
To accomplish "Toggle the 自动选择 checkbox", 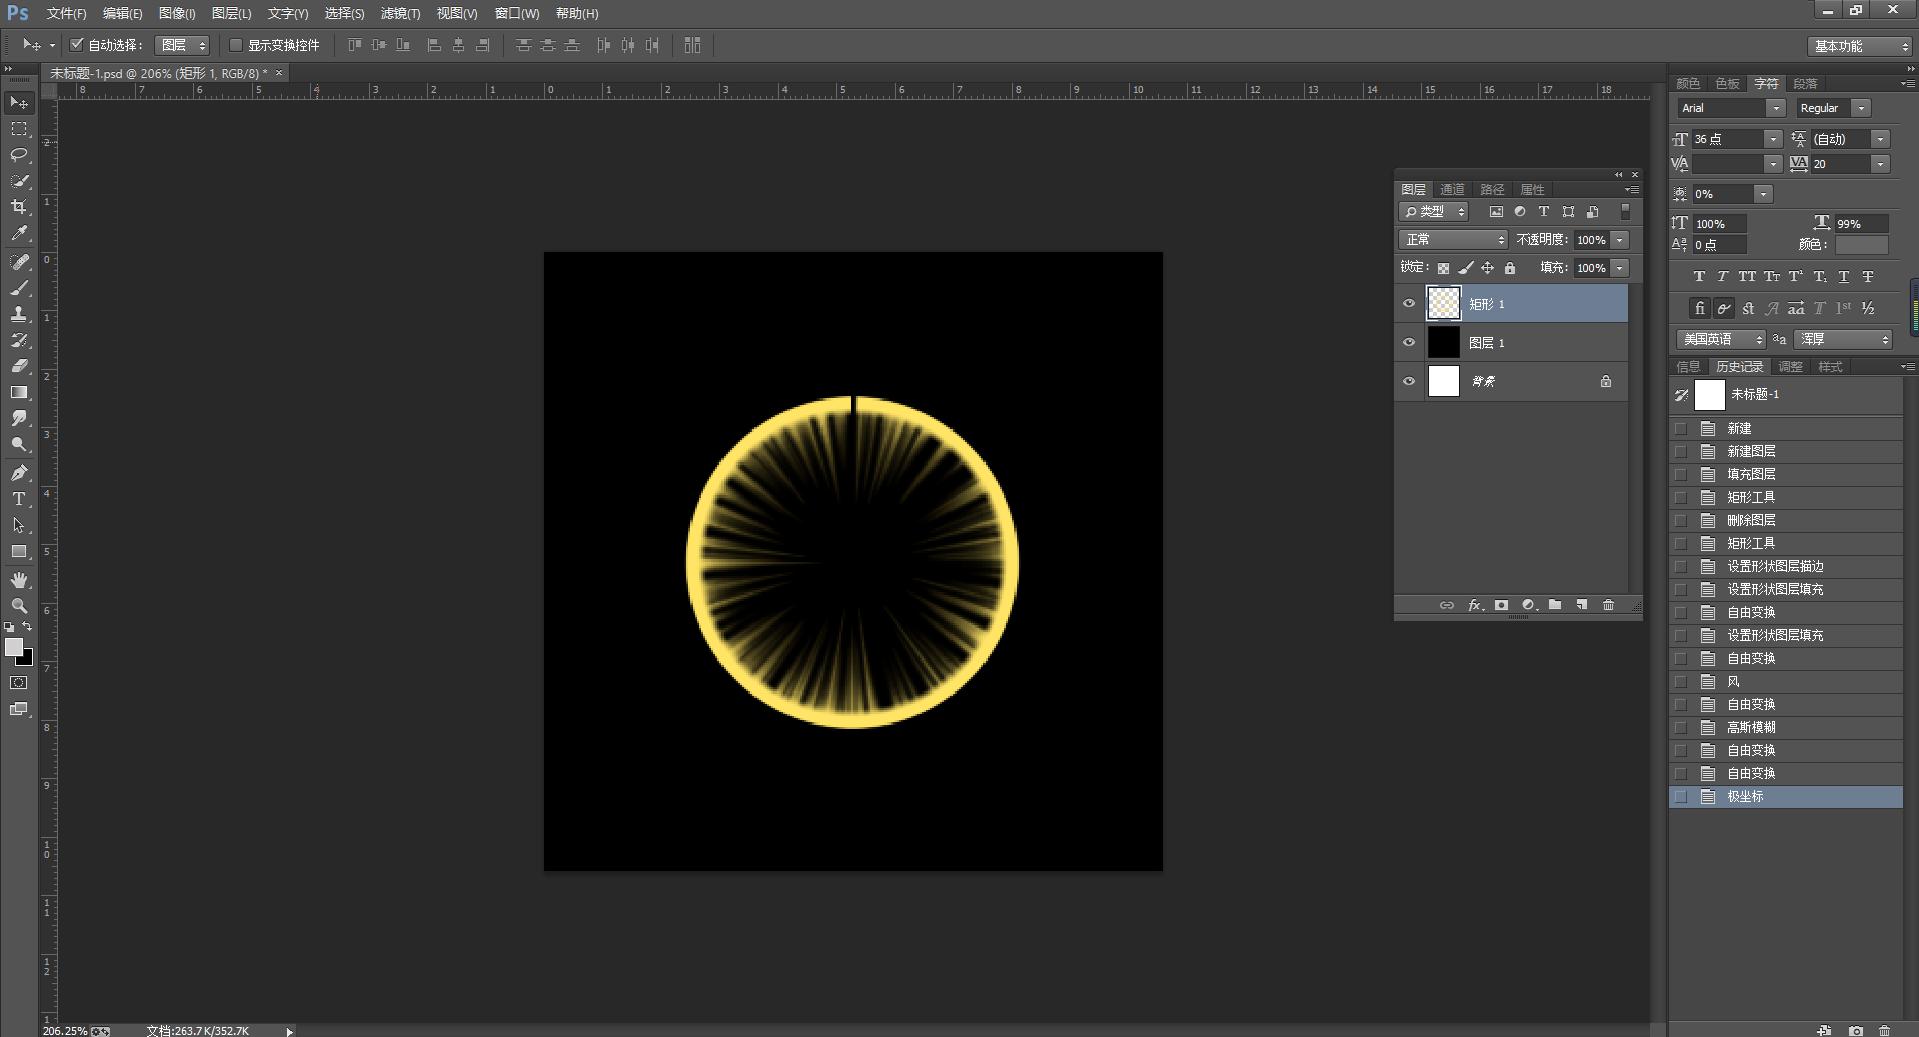I will pos(77,44).
